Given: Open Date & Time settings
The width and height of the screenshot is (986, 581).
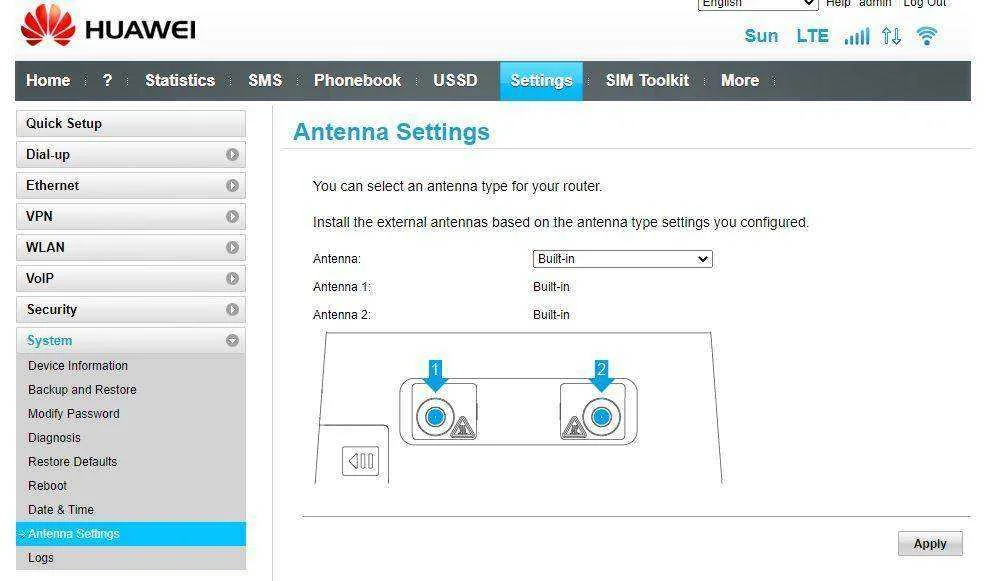Looking at the screenshot, I should coord(61,509).
